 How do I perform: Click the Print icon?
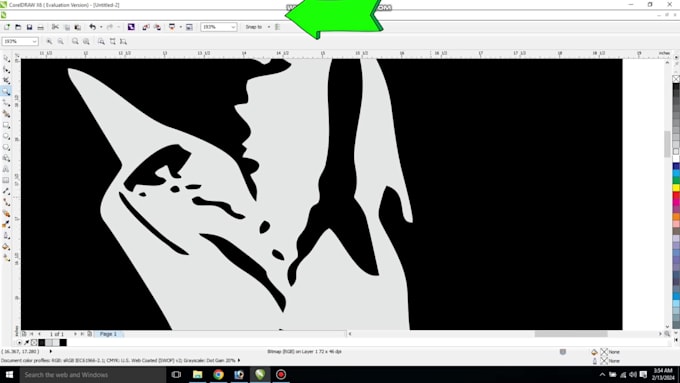(x=40, y=27)
